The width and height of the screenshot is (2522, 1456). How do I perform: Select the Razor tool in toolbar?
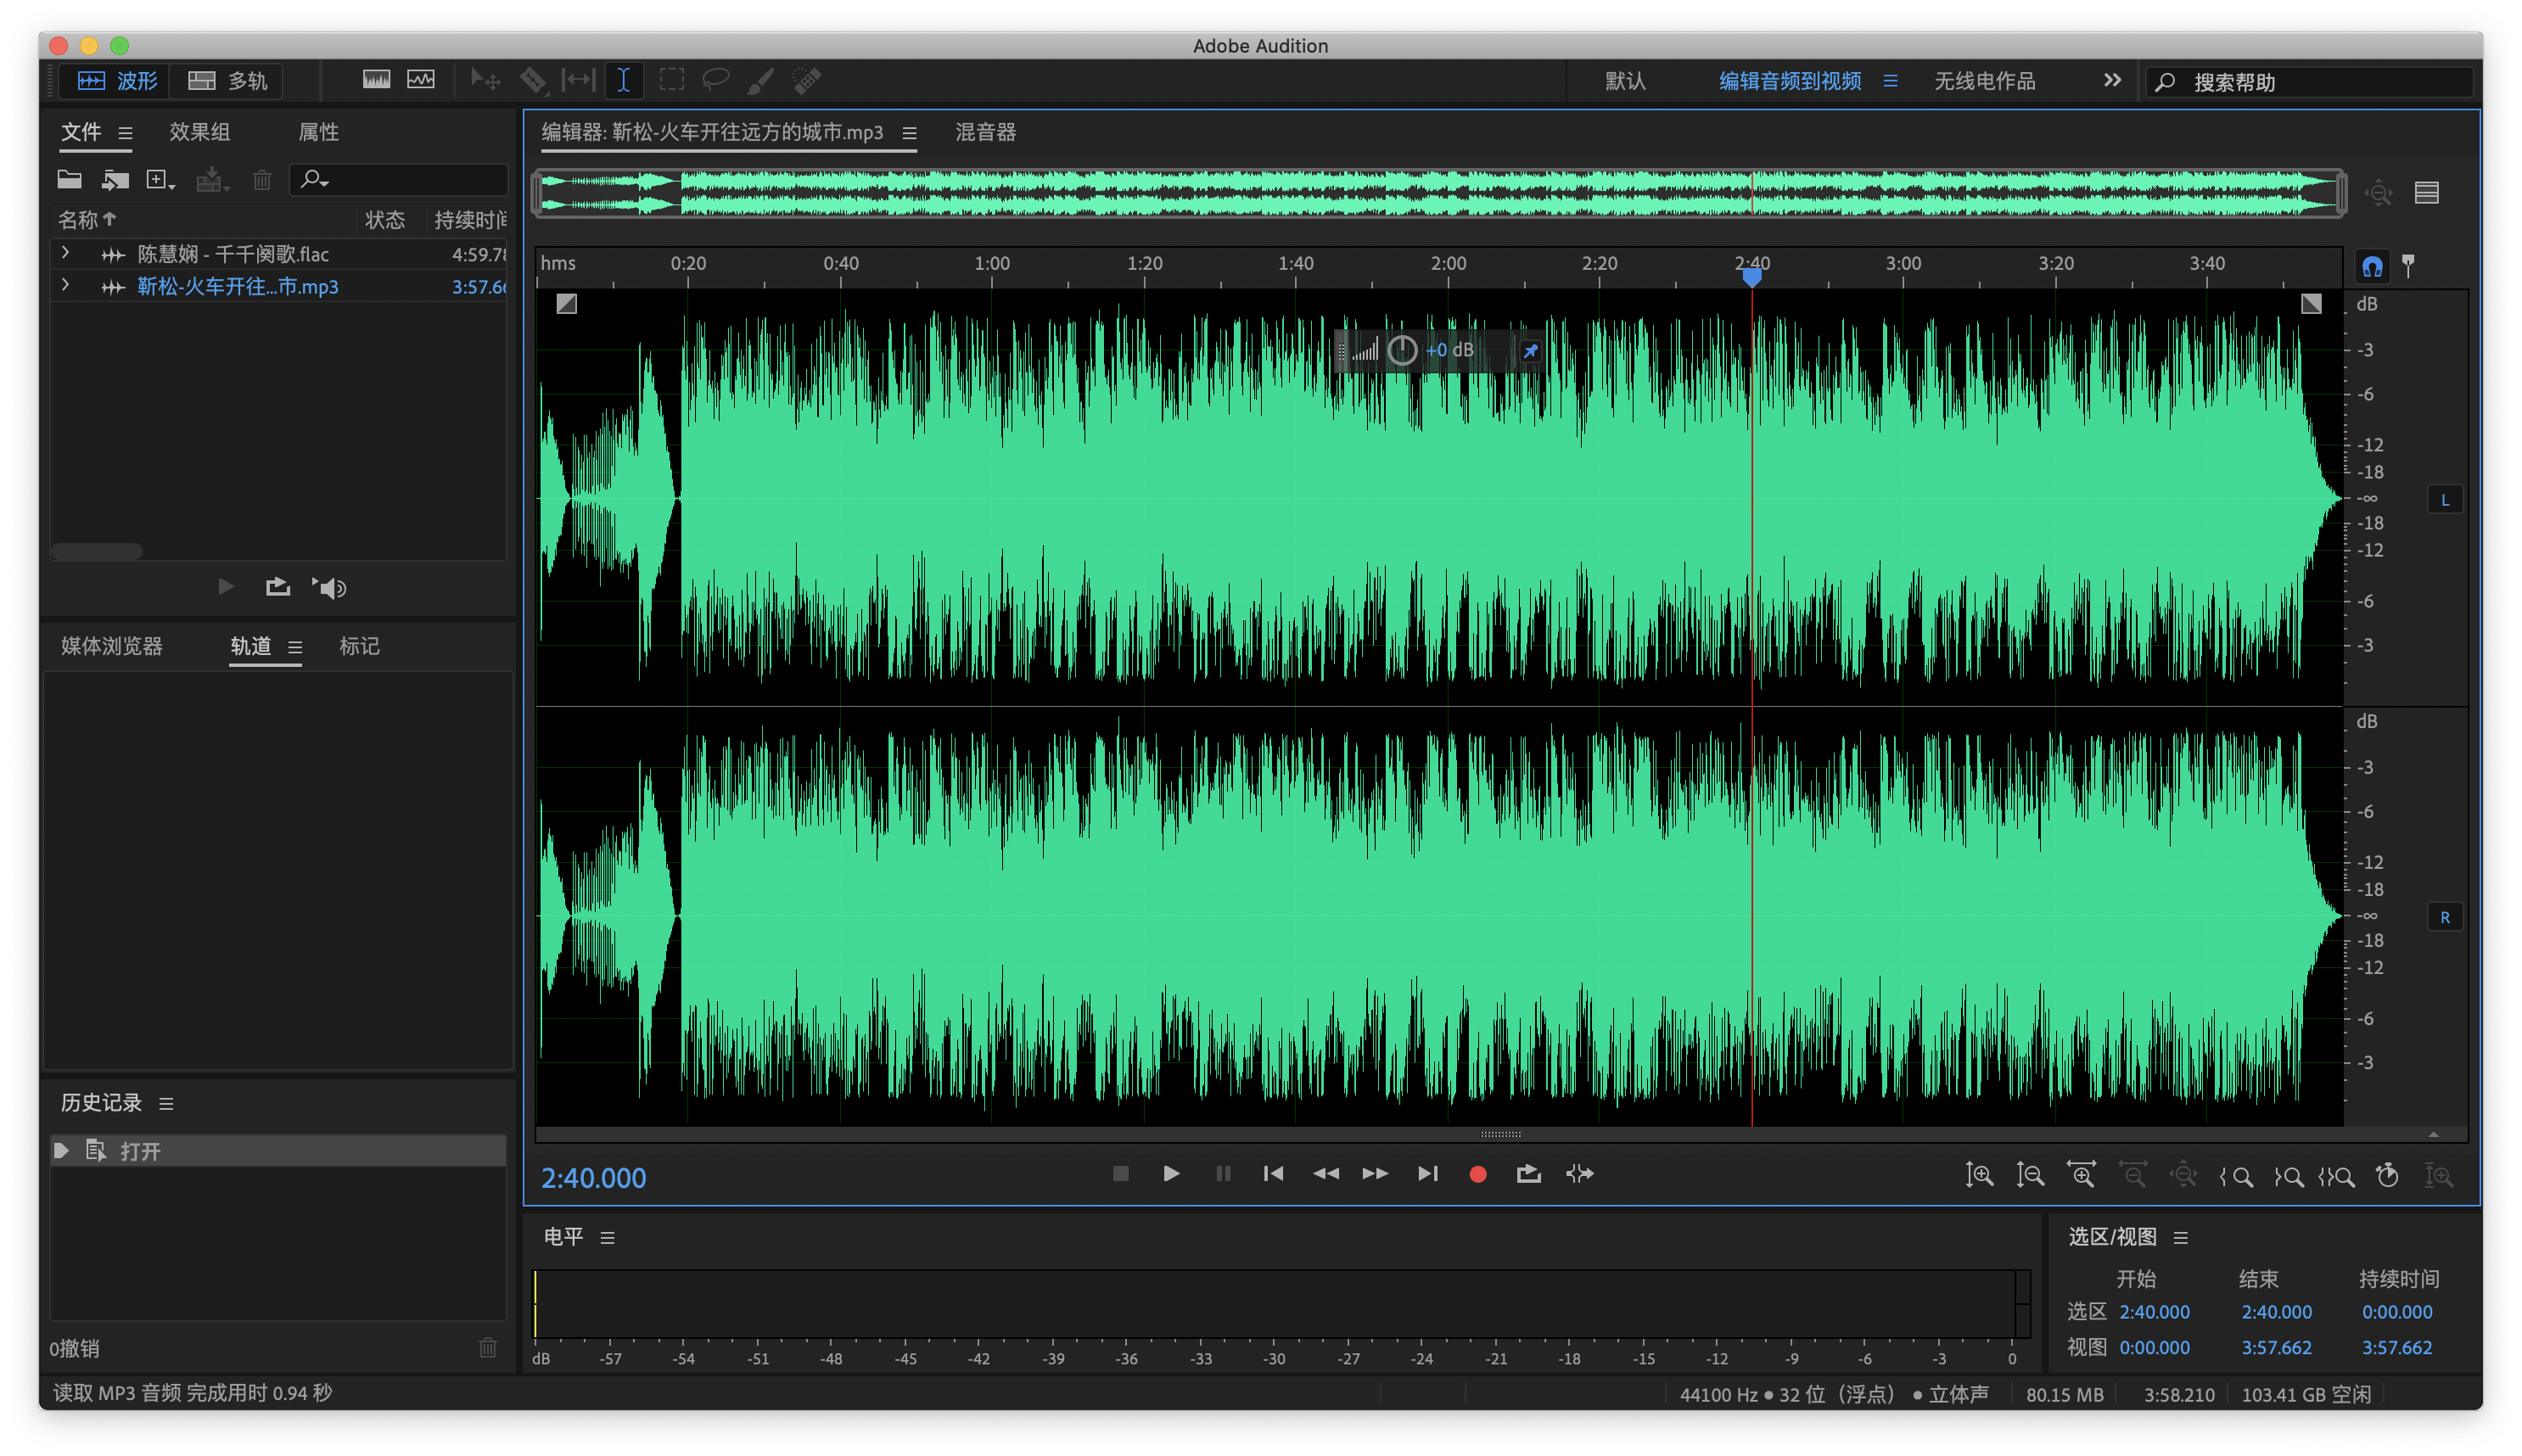coord(533,80)
